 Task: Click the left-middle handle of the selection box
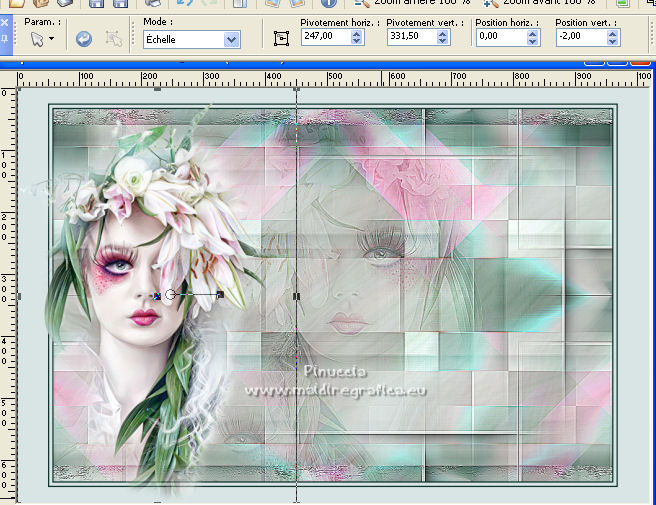[19, 296]
